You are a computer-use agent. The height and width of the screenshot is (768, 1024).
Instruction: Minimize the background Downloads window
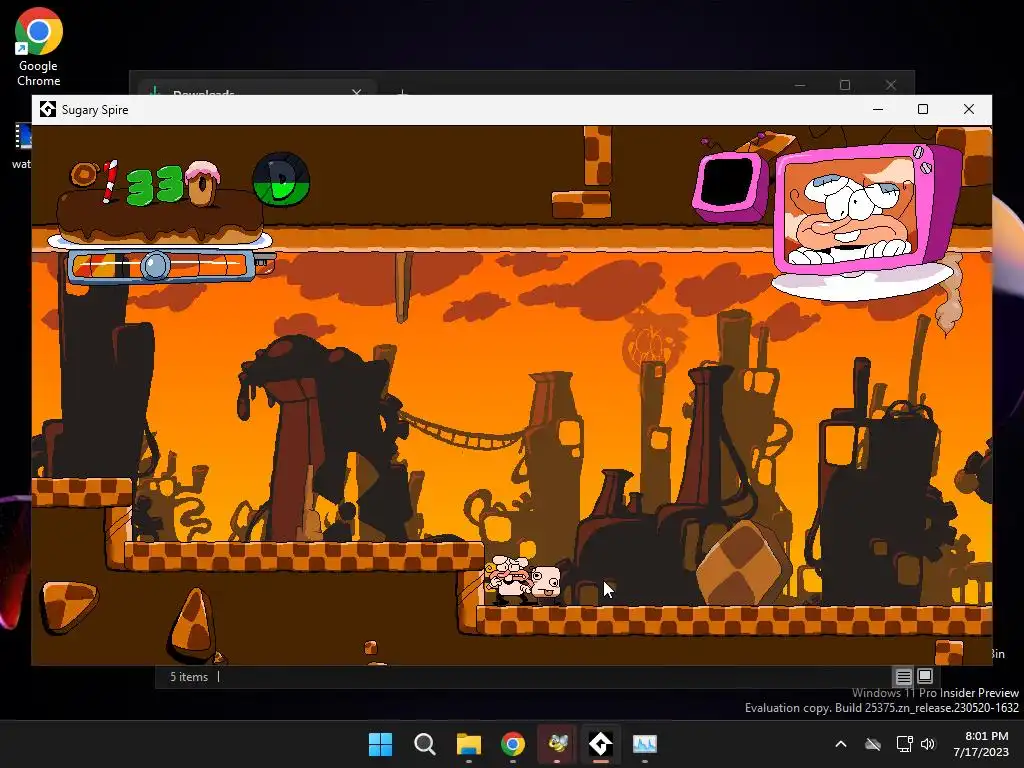point(800,85)
